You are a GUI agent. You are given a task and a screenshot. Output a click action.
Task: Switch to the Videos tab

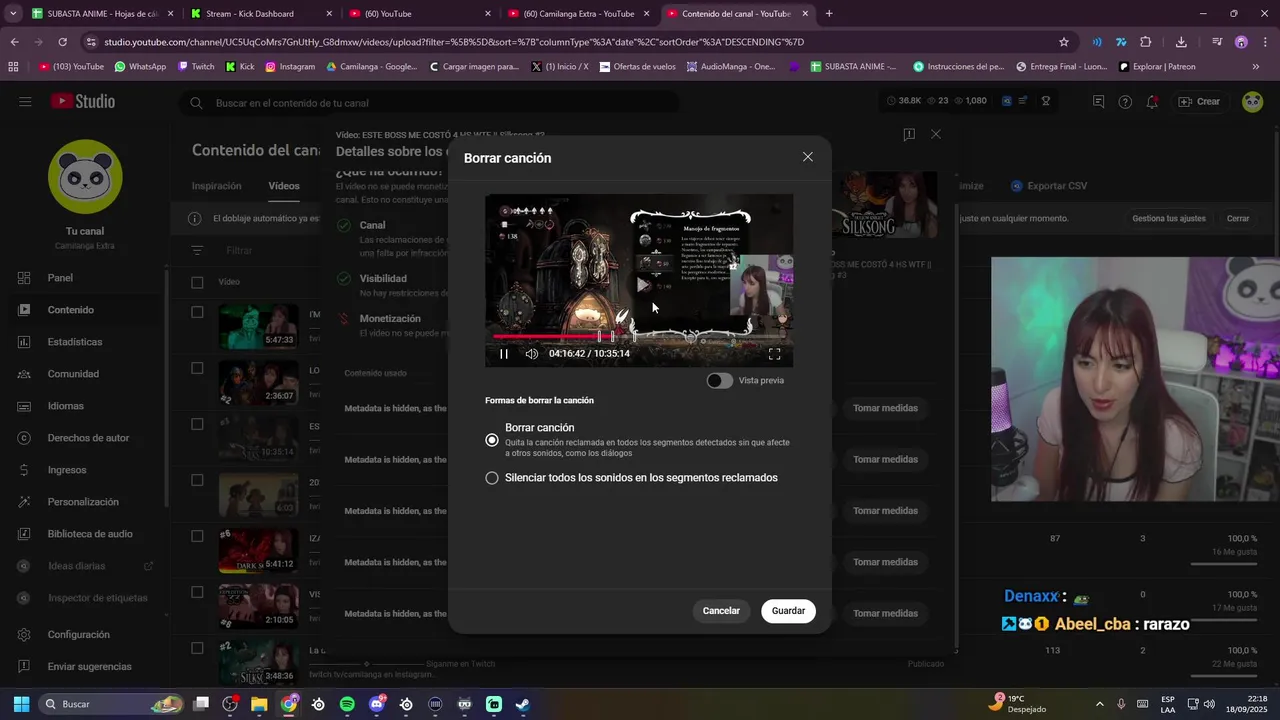click(284, 186)
